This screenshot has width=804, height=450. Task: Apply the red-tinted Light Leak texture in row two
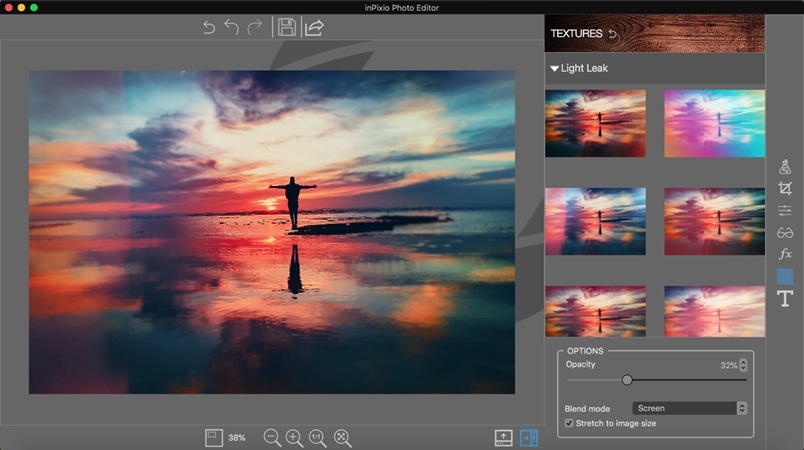tap(714, 221)
